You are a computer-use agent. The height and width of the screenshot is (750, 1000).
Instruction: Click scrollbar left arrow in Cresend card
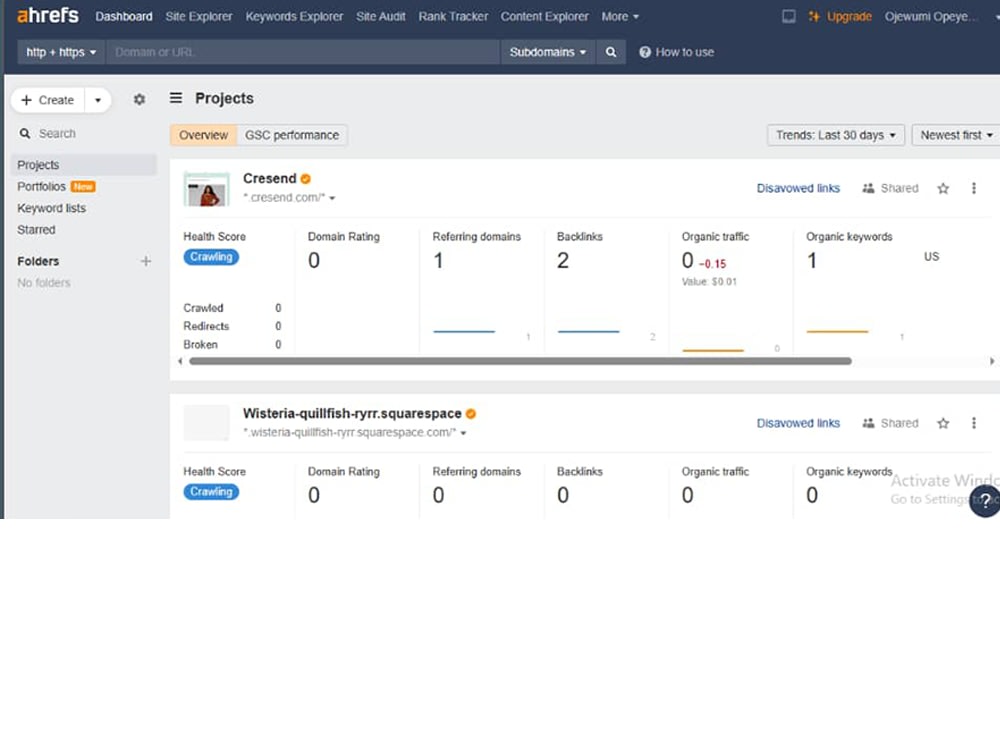180,361
